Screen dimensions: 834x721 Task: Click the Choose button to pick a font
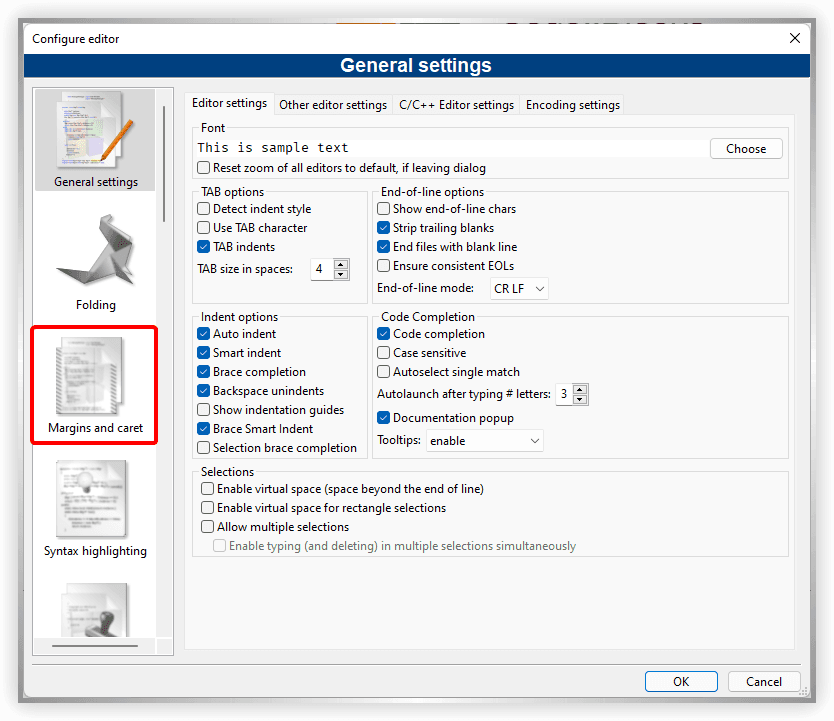pos(746,147)
